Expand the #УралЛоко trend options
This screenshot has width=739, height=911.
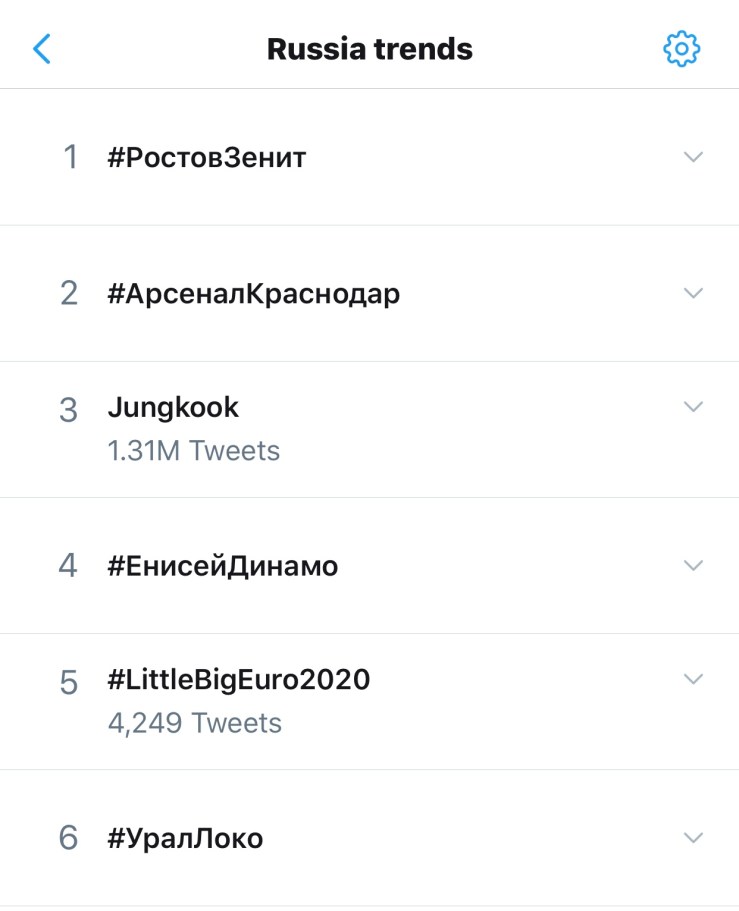tap(693, 837)
